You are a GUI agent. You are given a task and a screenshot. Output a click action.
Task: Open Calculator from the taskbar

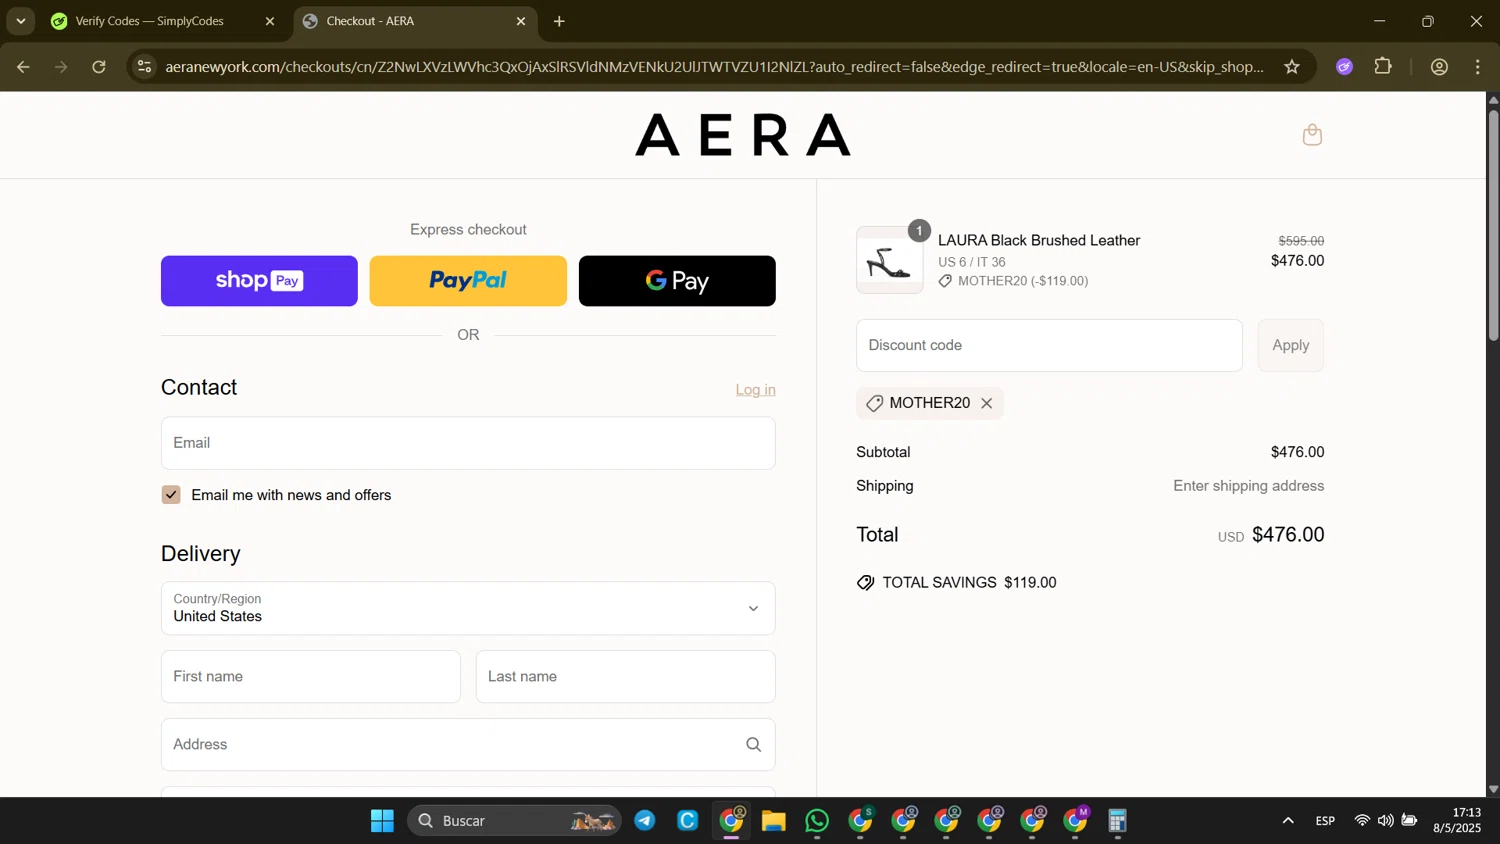[1118, 821]
